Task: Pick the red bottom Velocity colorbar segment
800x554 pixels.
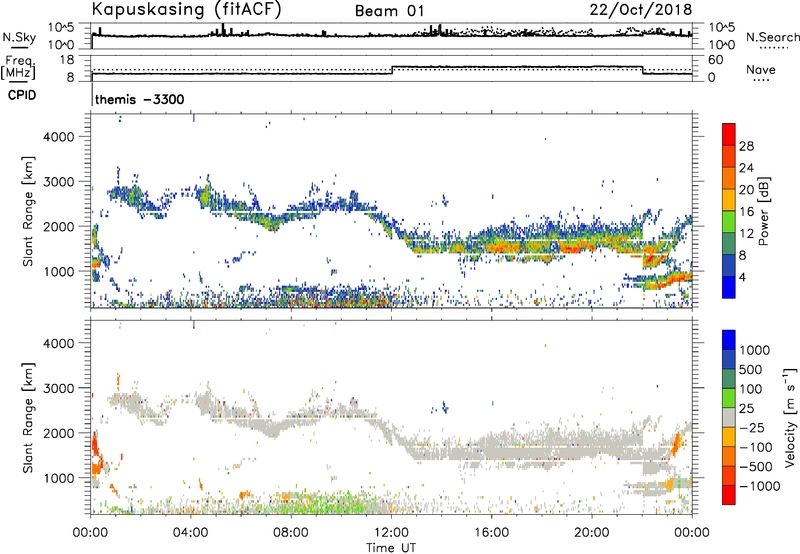Action: coord(729,495)
